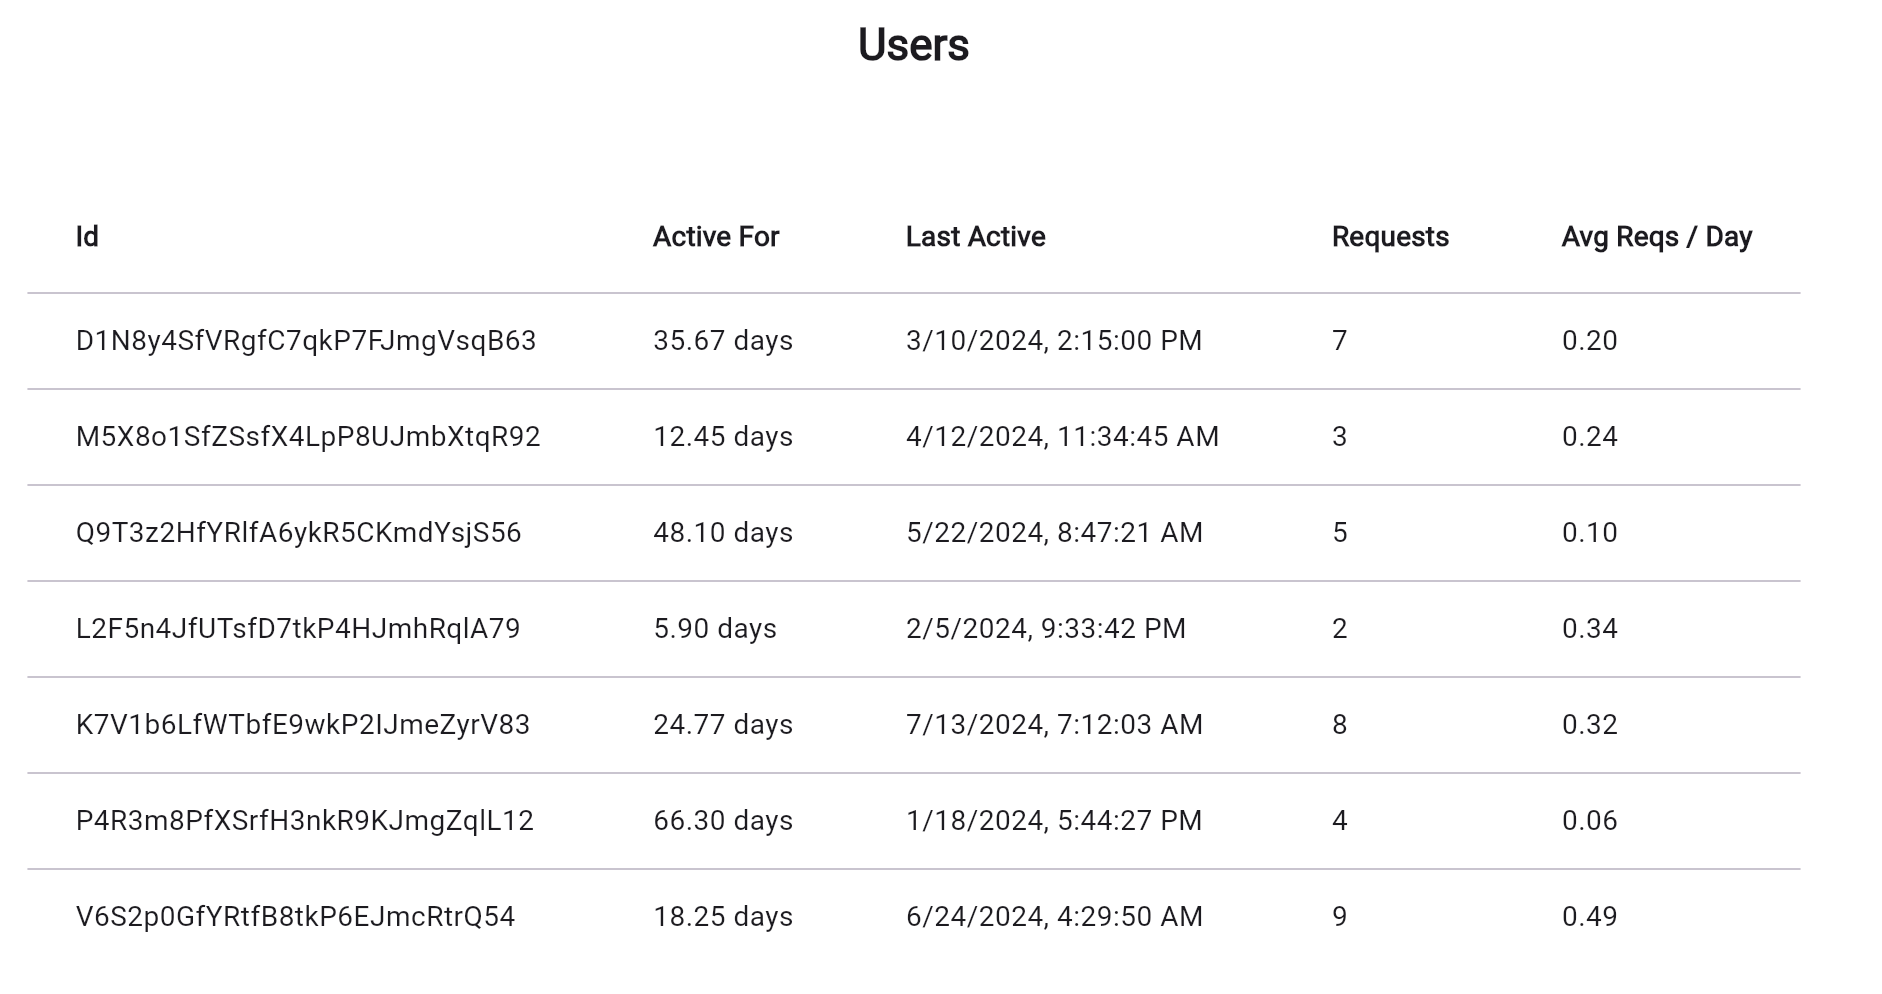Sort by the Id column header
Image resolution: width=1882 pixels, height=994 pixels.
(x=87, y=237)
